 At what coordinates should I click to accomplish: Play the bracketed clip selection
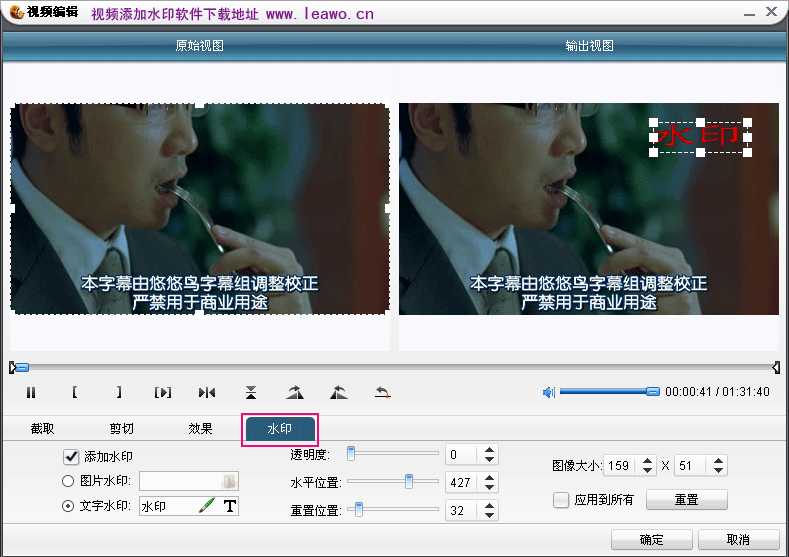click(163, 392)
